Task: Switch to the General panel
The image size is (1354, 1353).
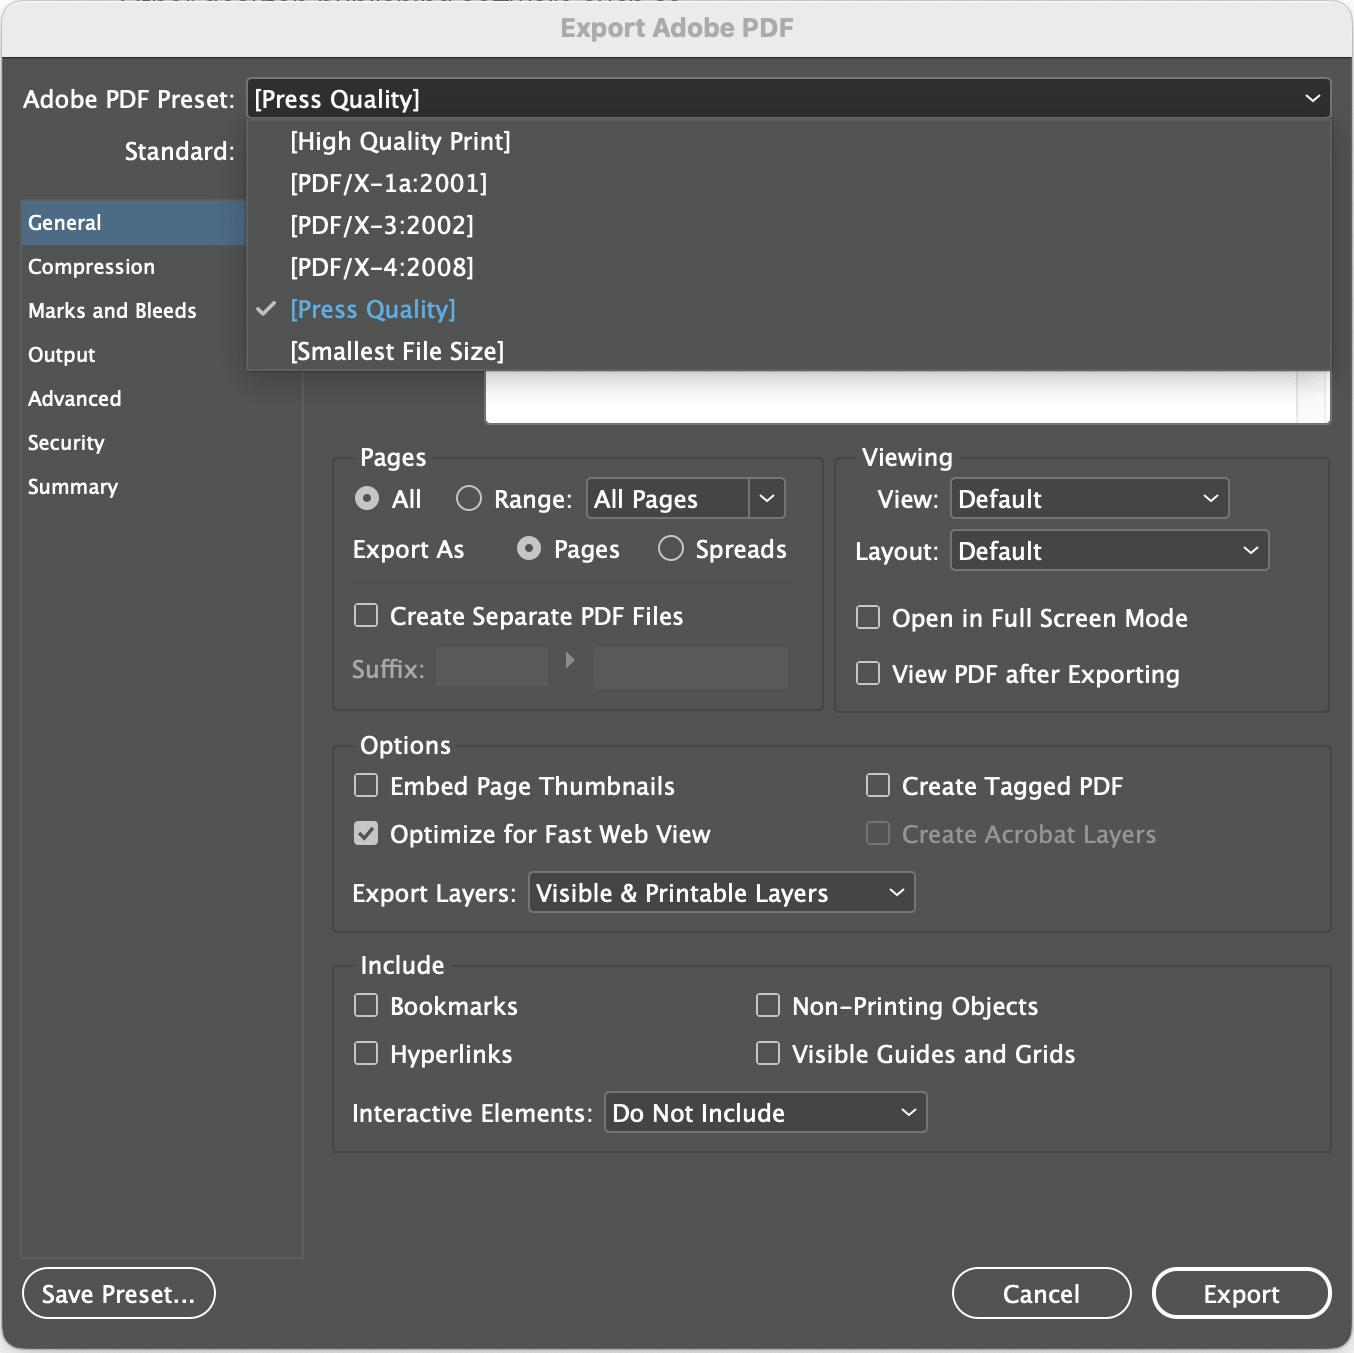Action: point(133,223)
